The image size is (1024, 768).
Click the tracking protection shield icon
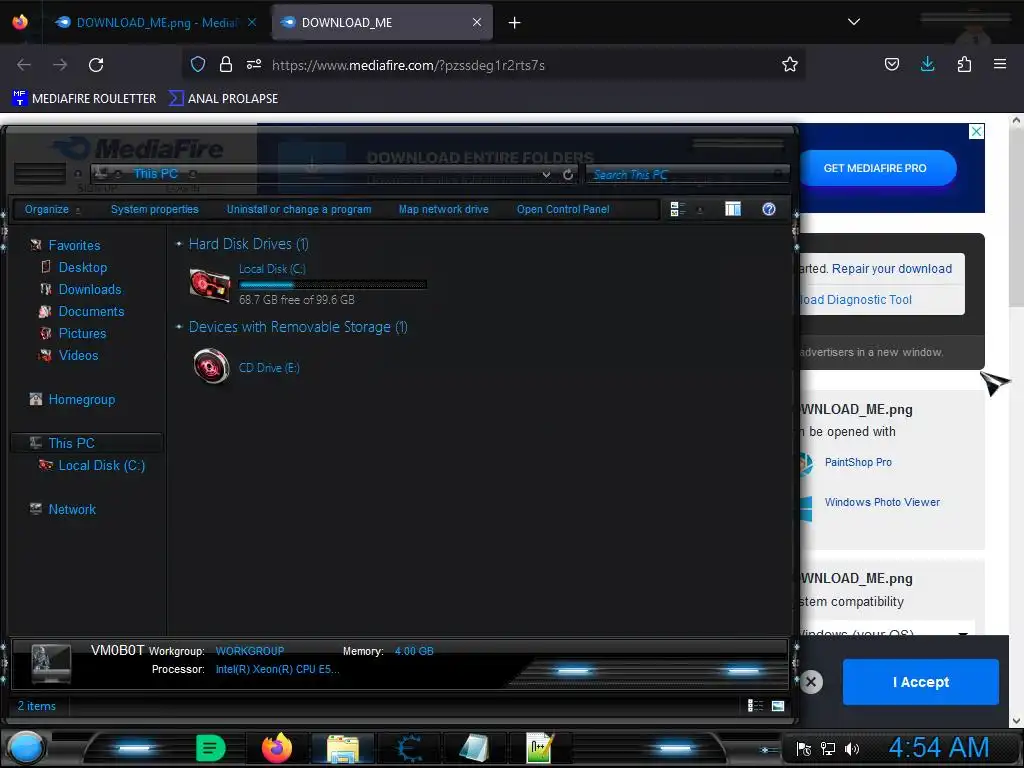[x=198, y=64]
